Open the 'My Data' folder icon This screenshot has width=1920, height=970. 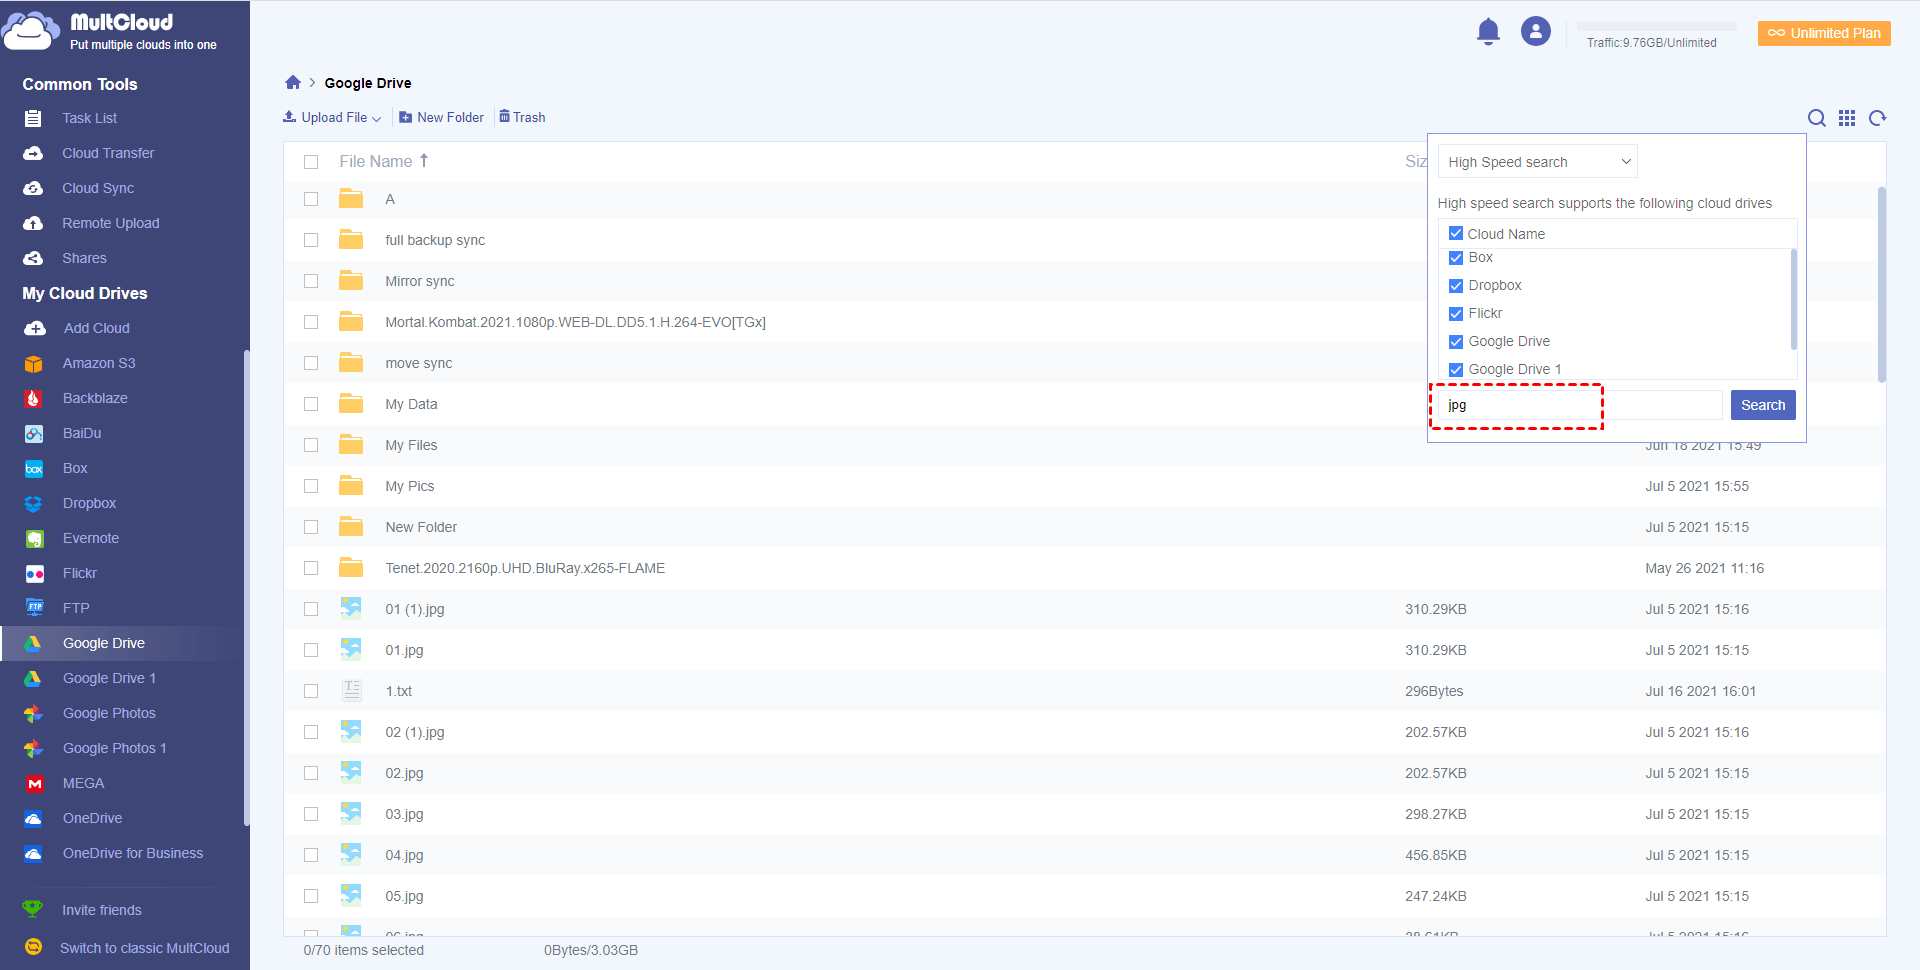351,403
